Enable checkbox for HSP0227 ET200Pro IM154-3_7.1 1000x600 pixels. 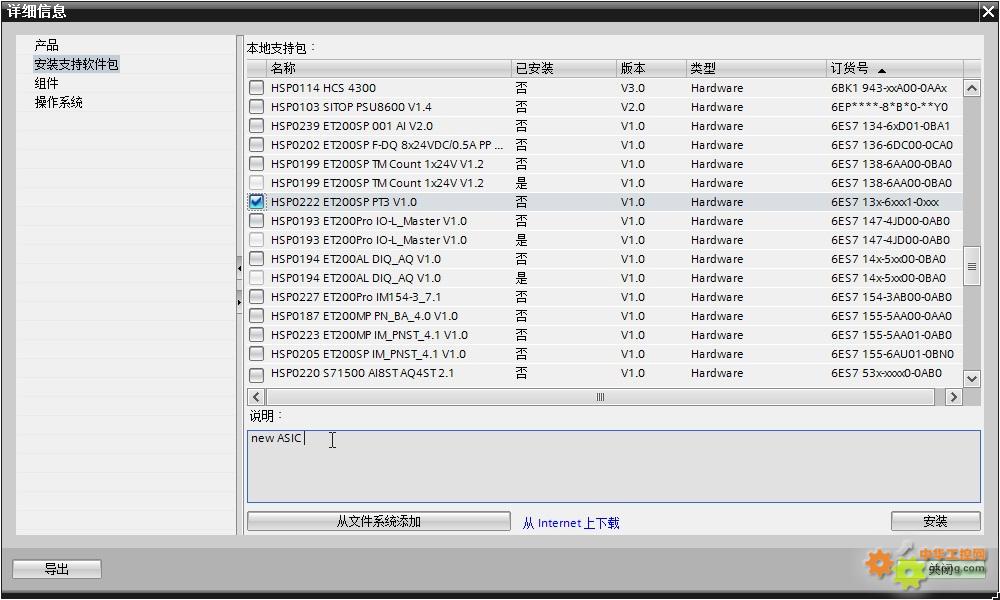(x=256, y=297)
